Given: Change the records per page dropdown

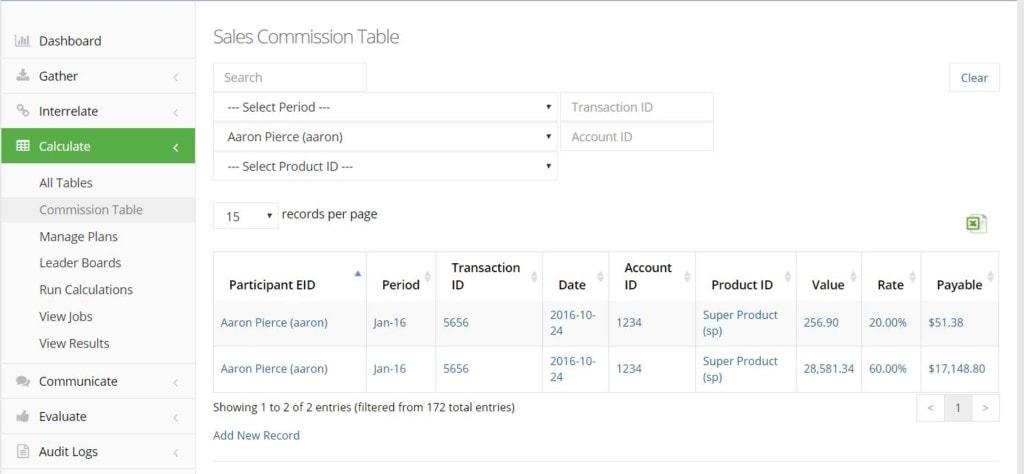Looking at the screenshot, I should coord(246,215).
